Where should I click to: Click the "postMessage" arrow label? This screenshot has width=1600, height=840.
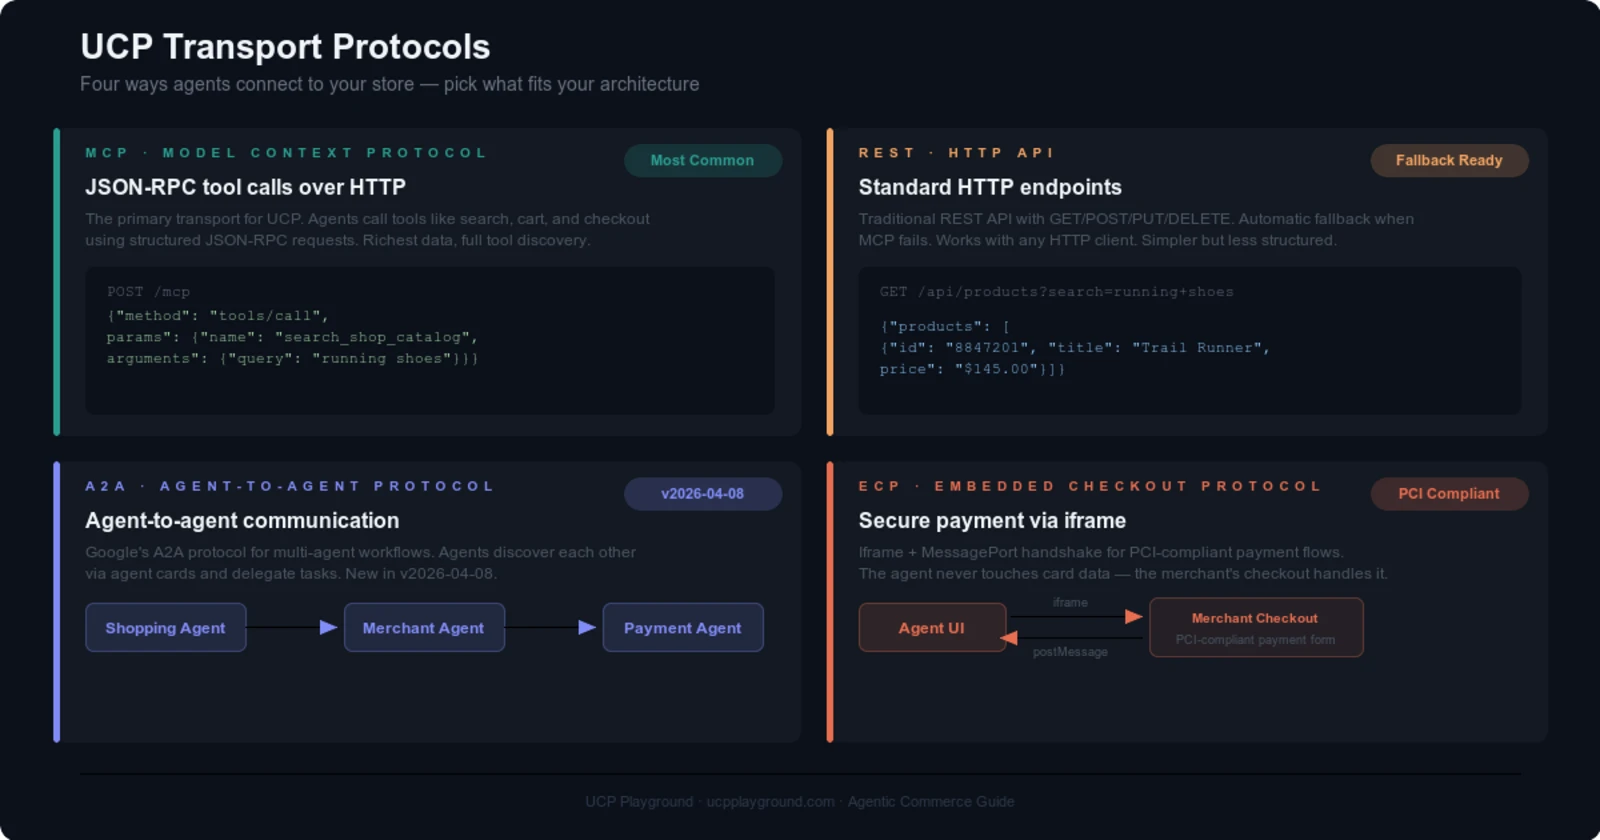pos(1070,652)
